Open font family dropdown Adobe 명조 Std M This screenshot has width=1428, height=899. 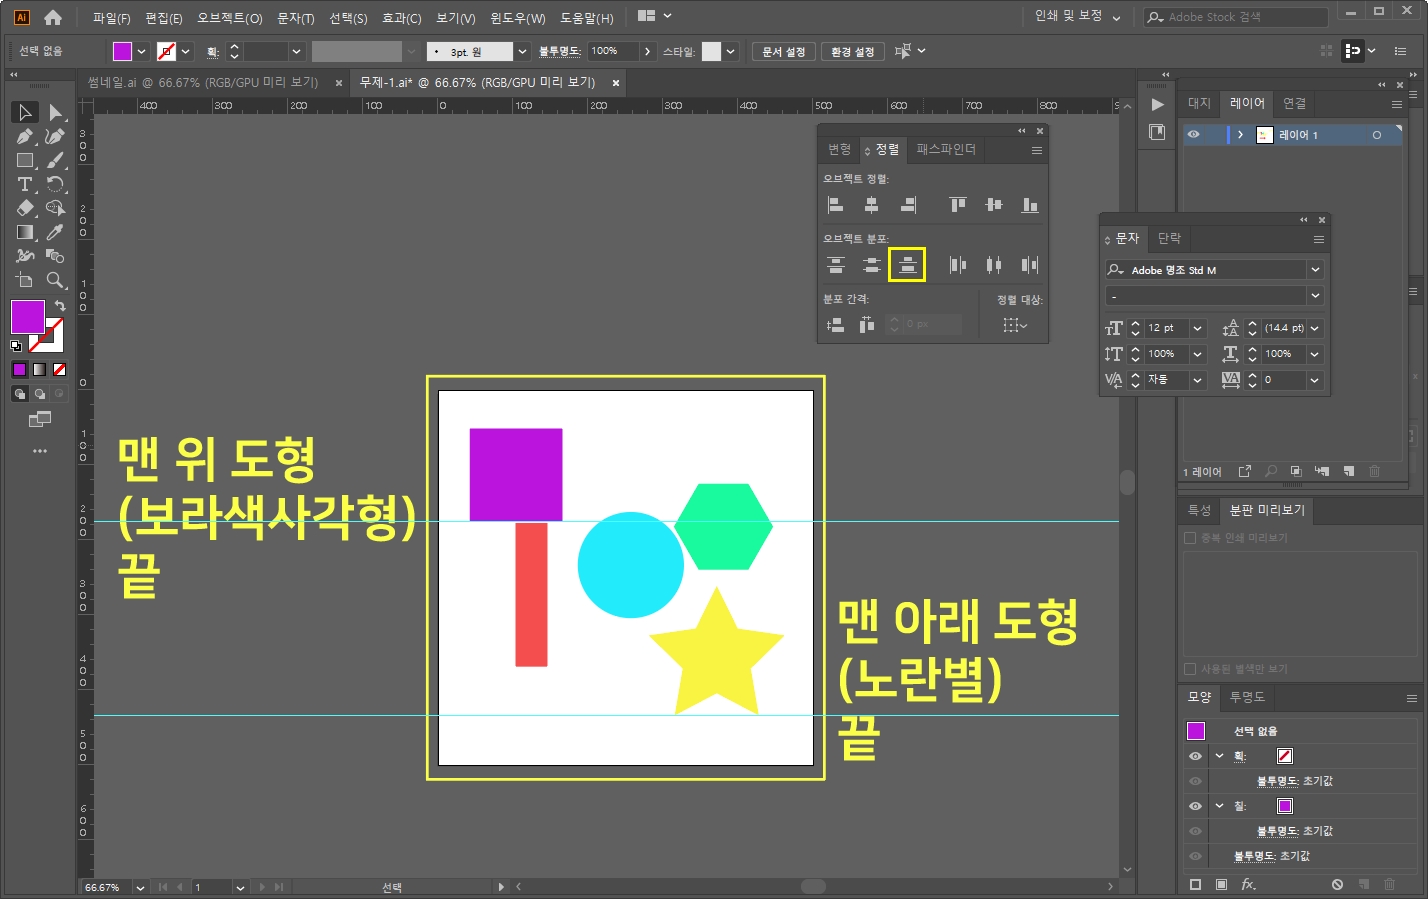(1315, 270)
